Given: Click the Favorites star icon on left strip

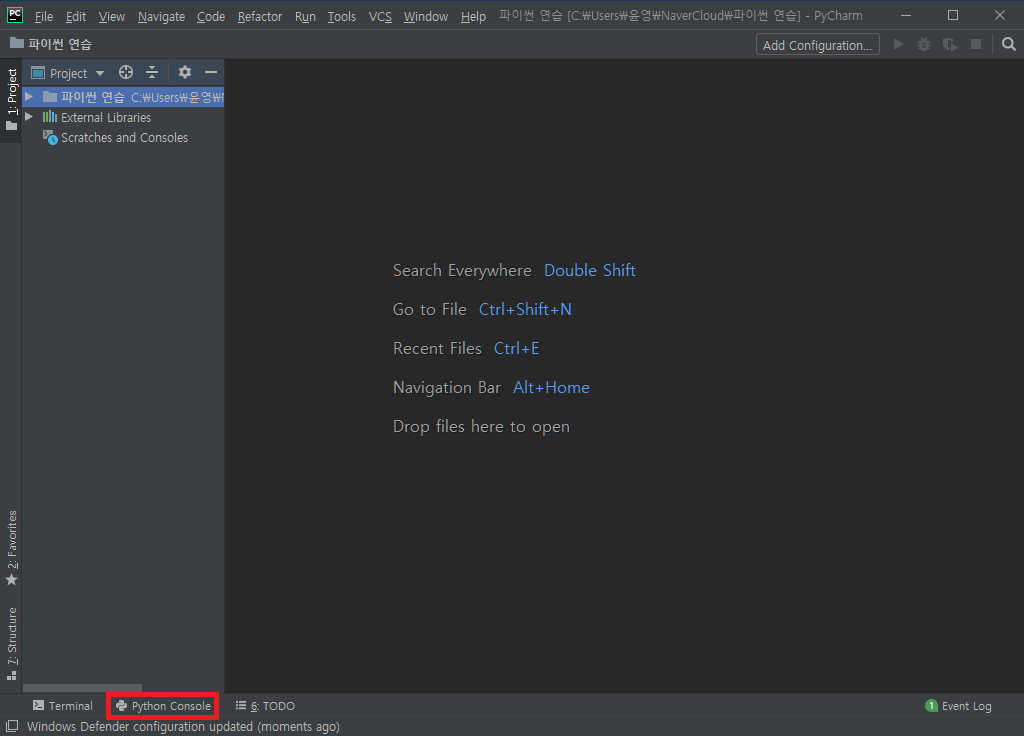Looking at the screenshot, I should 11,579.
